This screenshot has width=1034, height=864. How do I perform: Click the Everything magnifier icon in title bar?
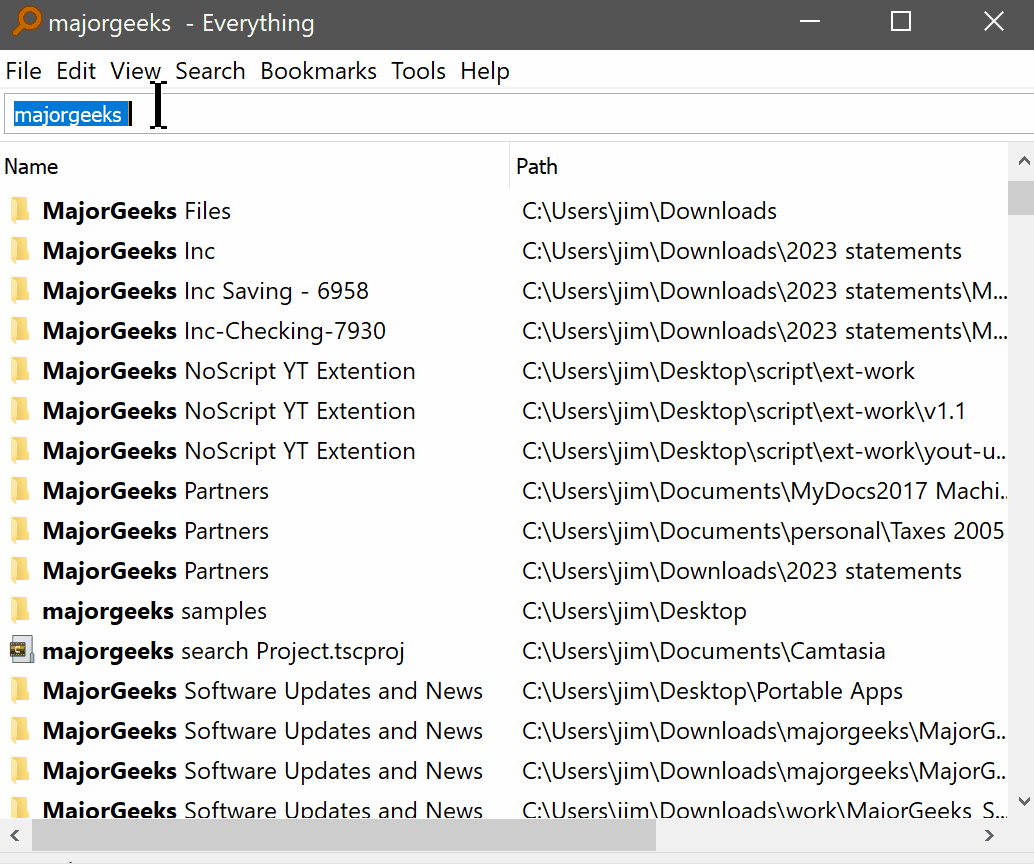click(26, 22)
